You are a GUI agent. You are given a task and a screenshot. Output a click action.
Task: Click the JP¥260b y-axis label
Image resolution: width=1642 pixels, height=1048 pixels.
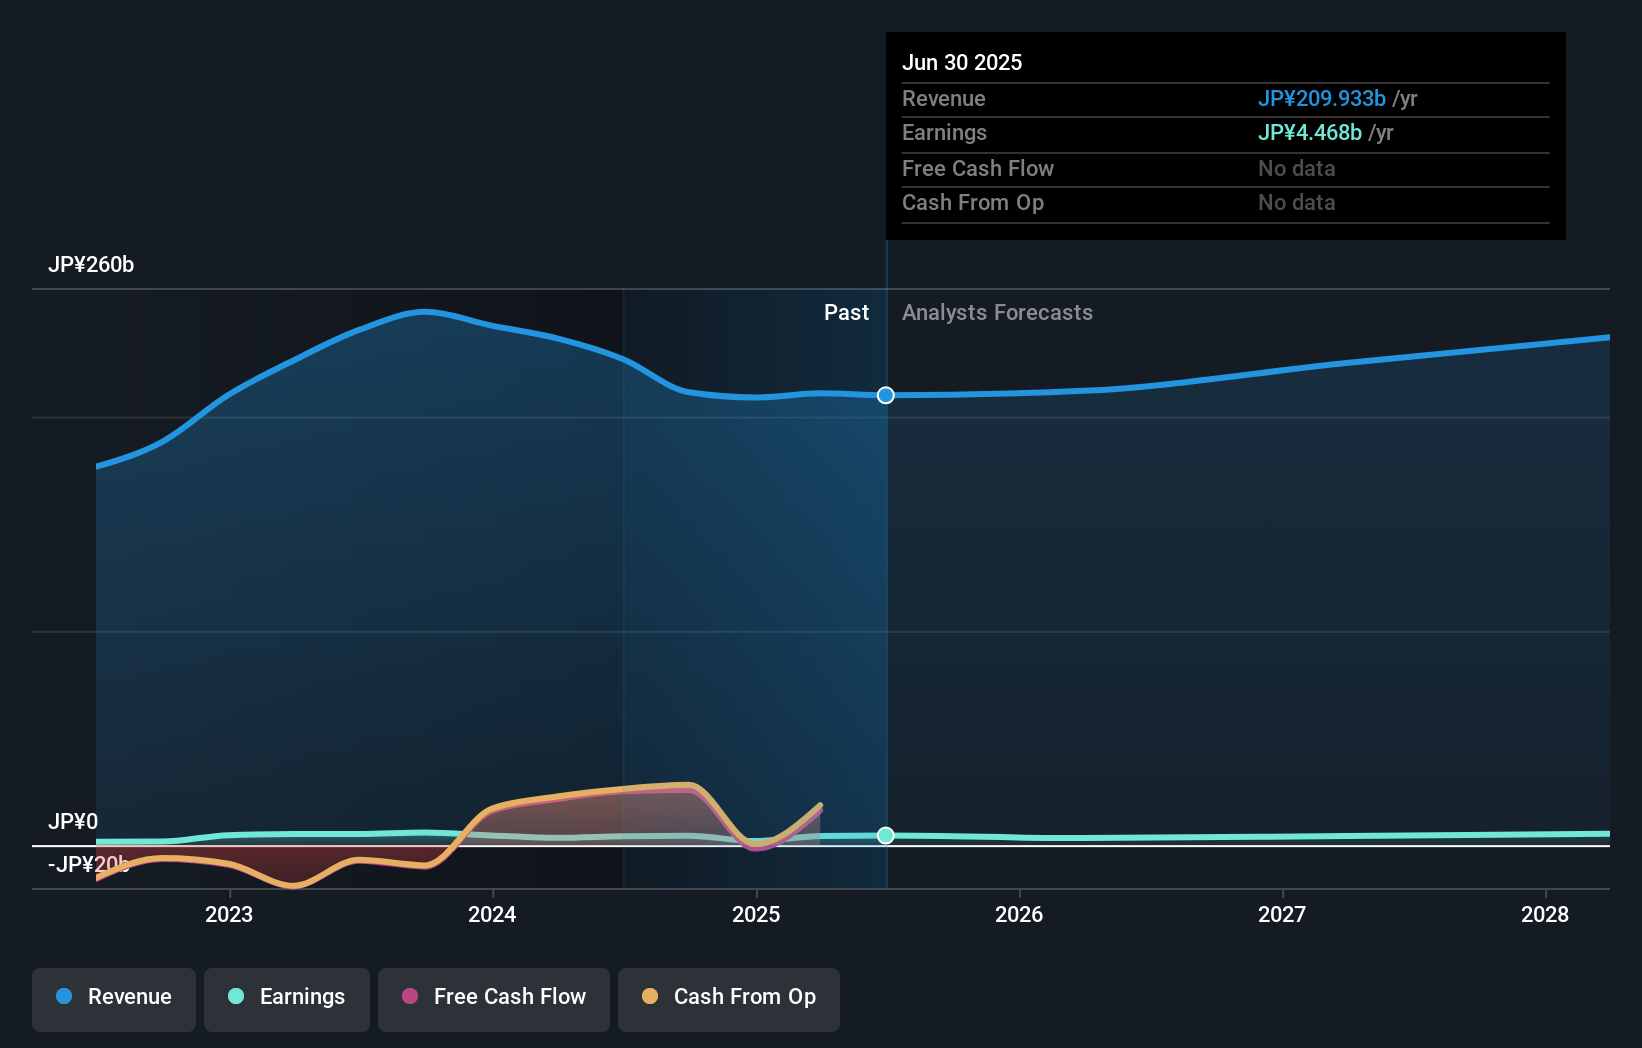(x=91, y=265)
